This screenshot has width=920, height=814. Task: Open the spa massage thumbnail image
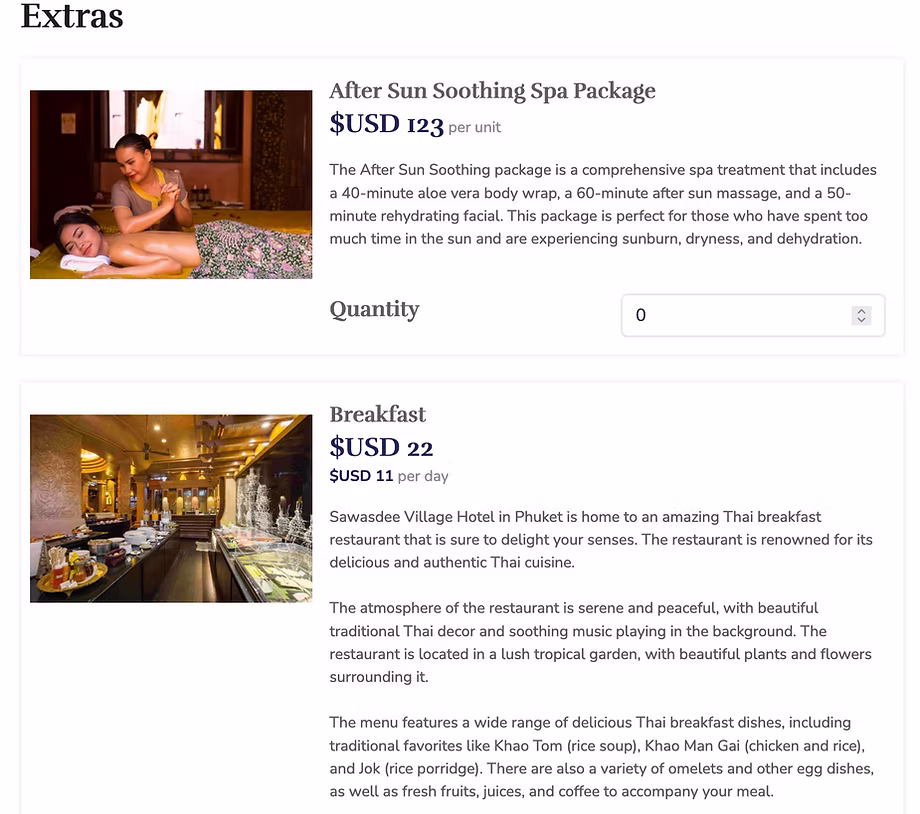pos(171,184)
